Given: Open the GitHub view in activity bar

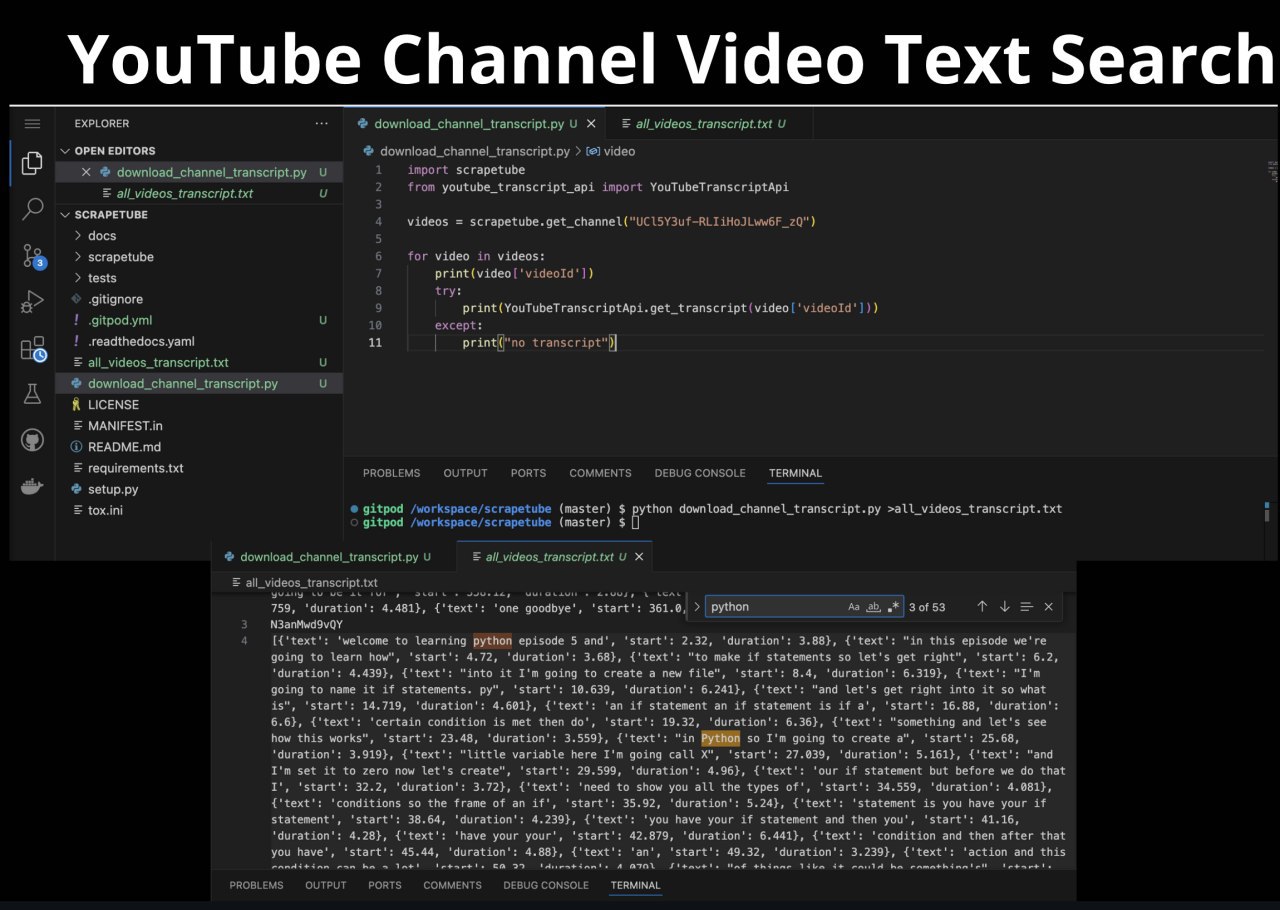Looking at the screenshot, I should click(x=32, y=440).
